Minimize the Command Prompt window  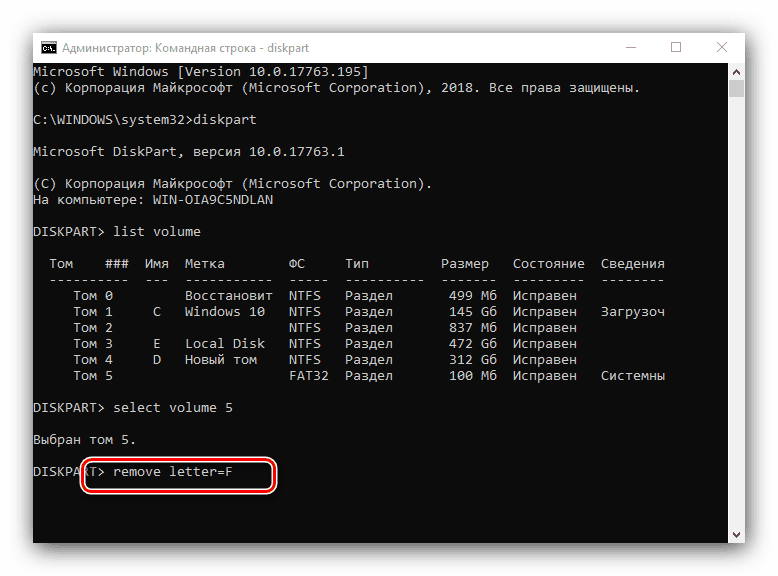coord(630,47)
